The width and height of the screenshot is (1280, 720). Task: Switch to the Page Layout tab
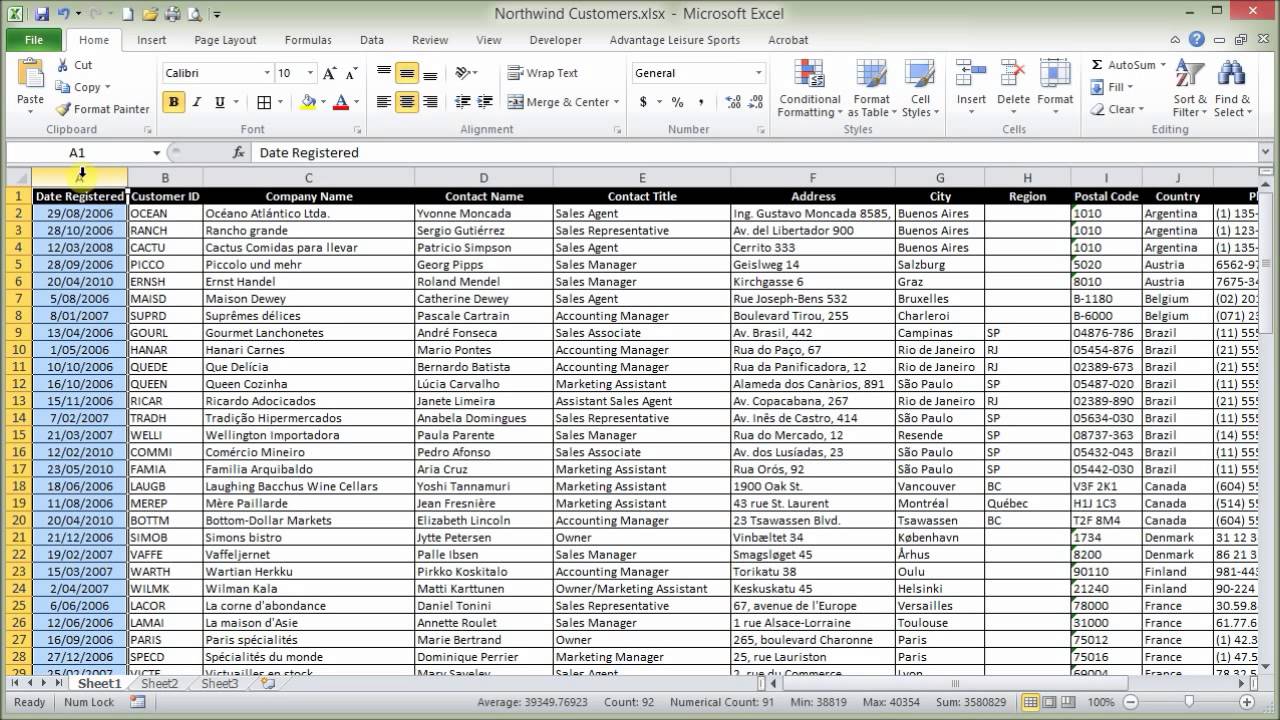[x=225, y=40]
